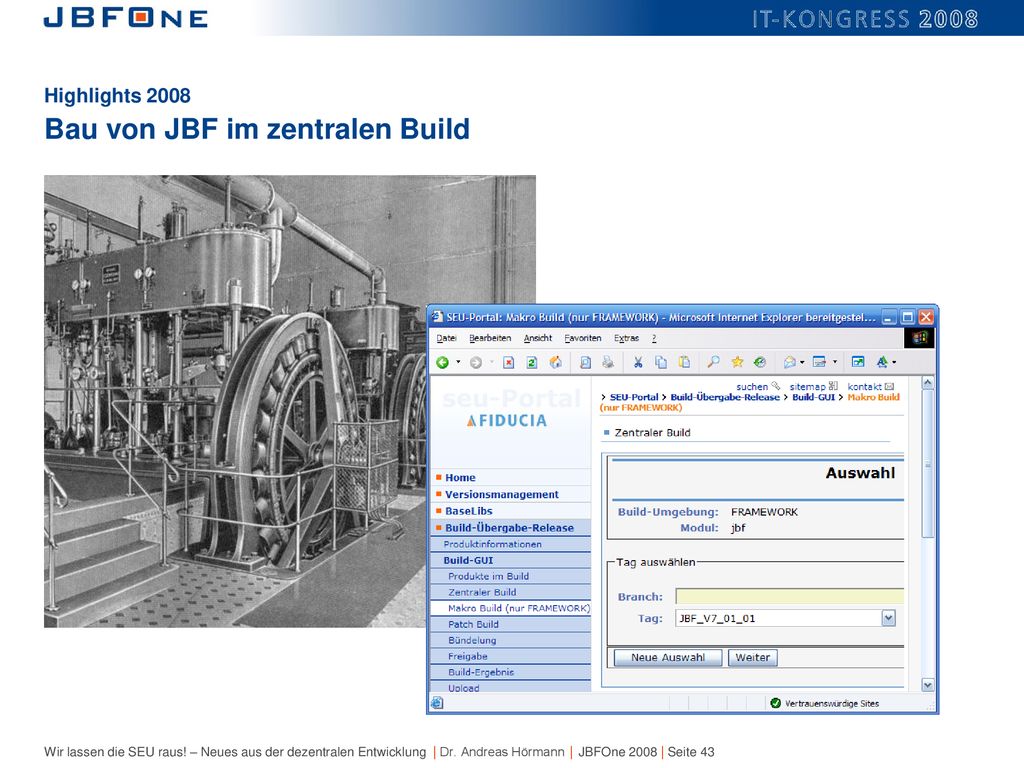1024x768 pixels.
Task: Click into the yellow Branch input field
Action: click(x=790, y=596)
